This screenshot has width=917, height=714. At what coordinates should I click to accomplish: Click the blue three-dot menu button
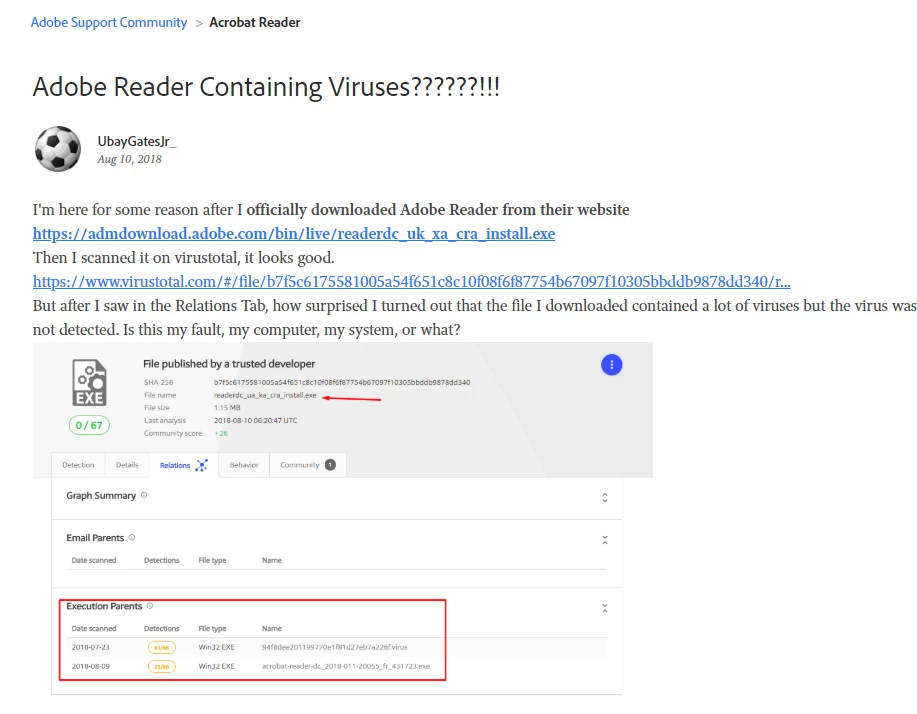click(x=612, y=365)
